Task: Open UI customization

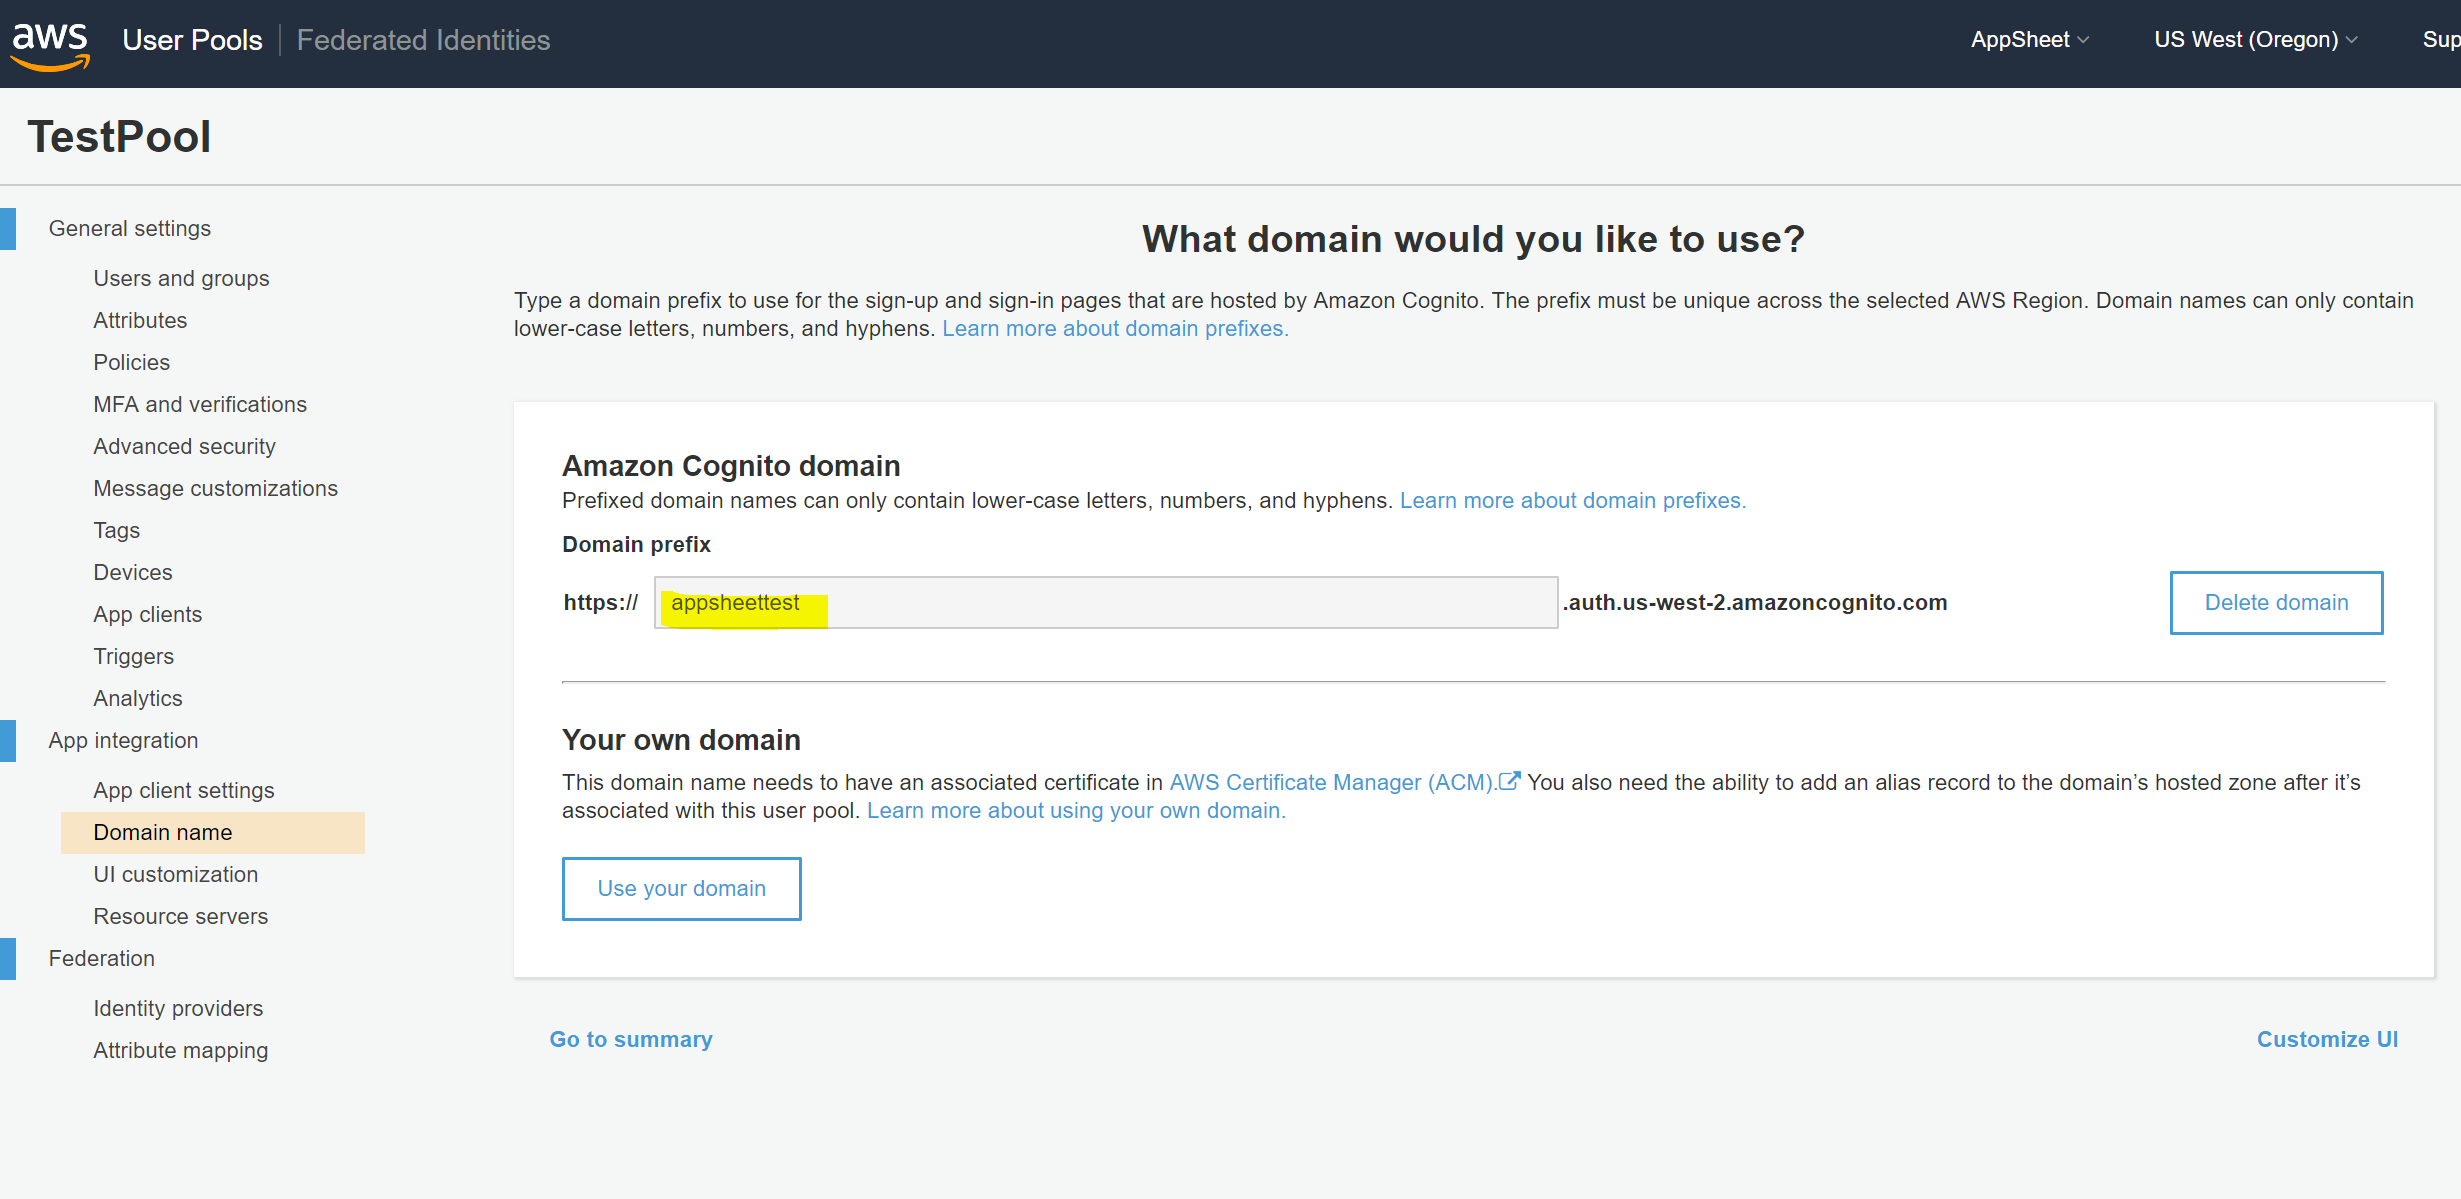Action: coord(175,874)
